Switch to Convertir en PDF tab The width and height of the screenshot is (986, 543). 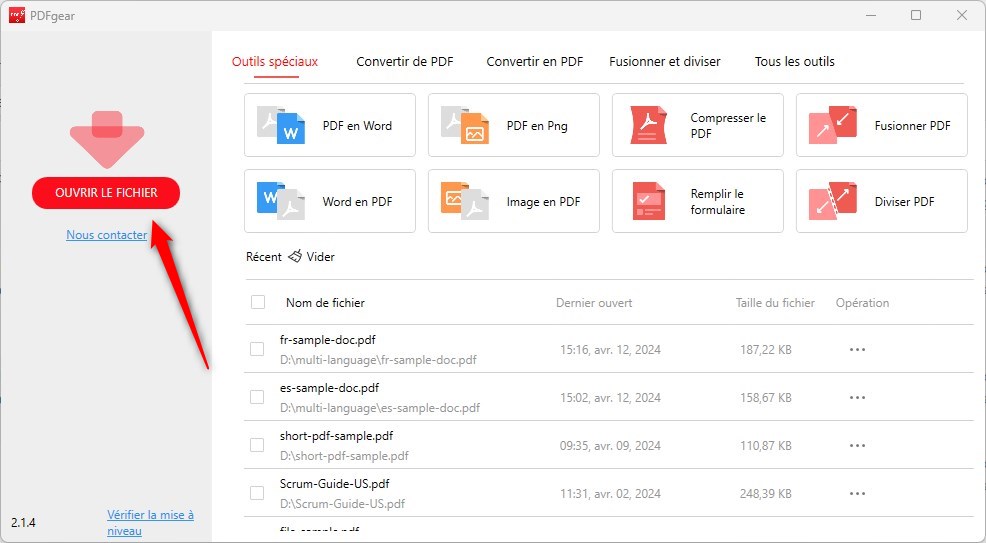point(535,62)
